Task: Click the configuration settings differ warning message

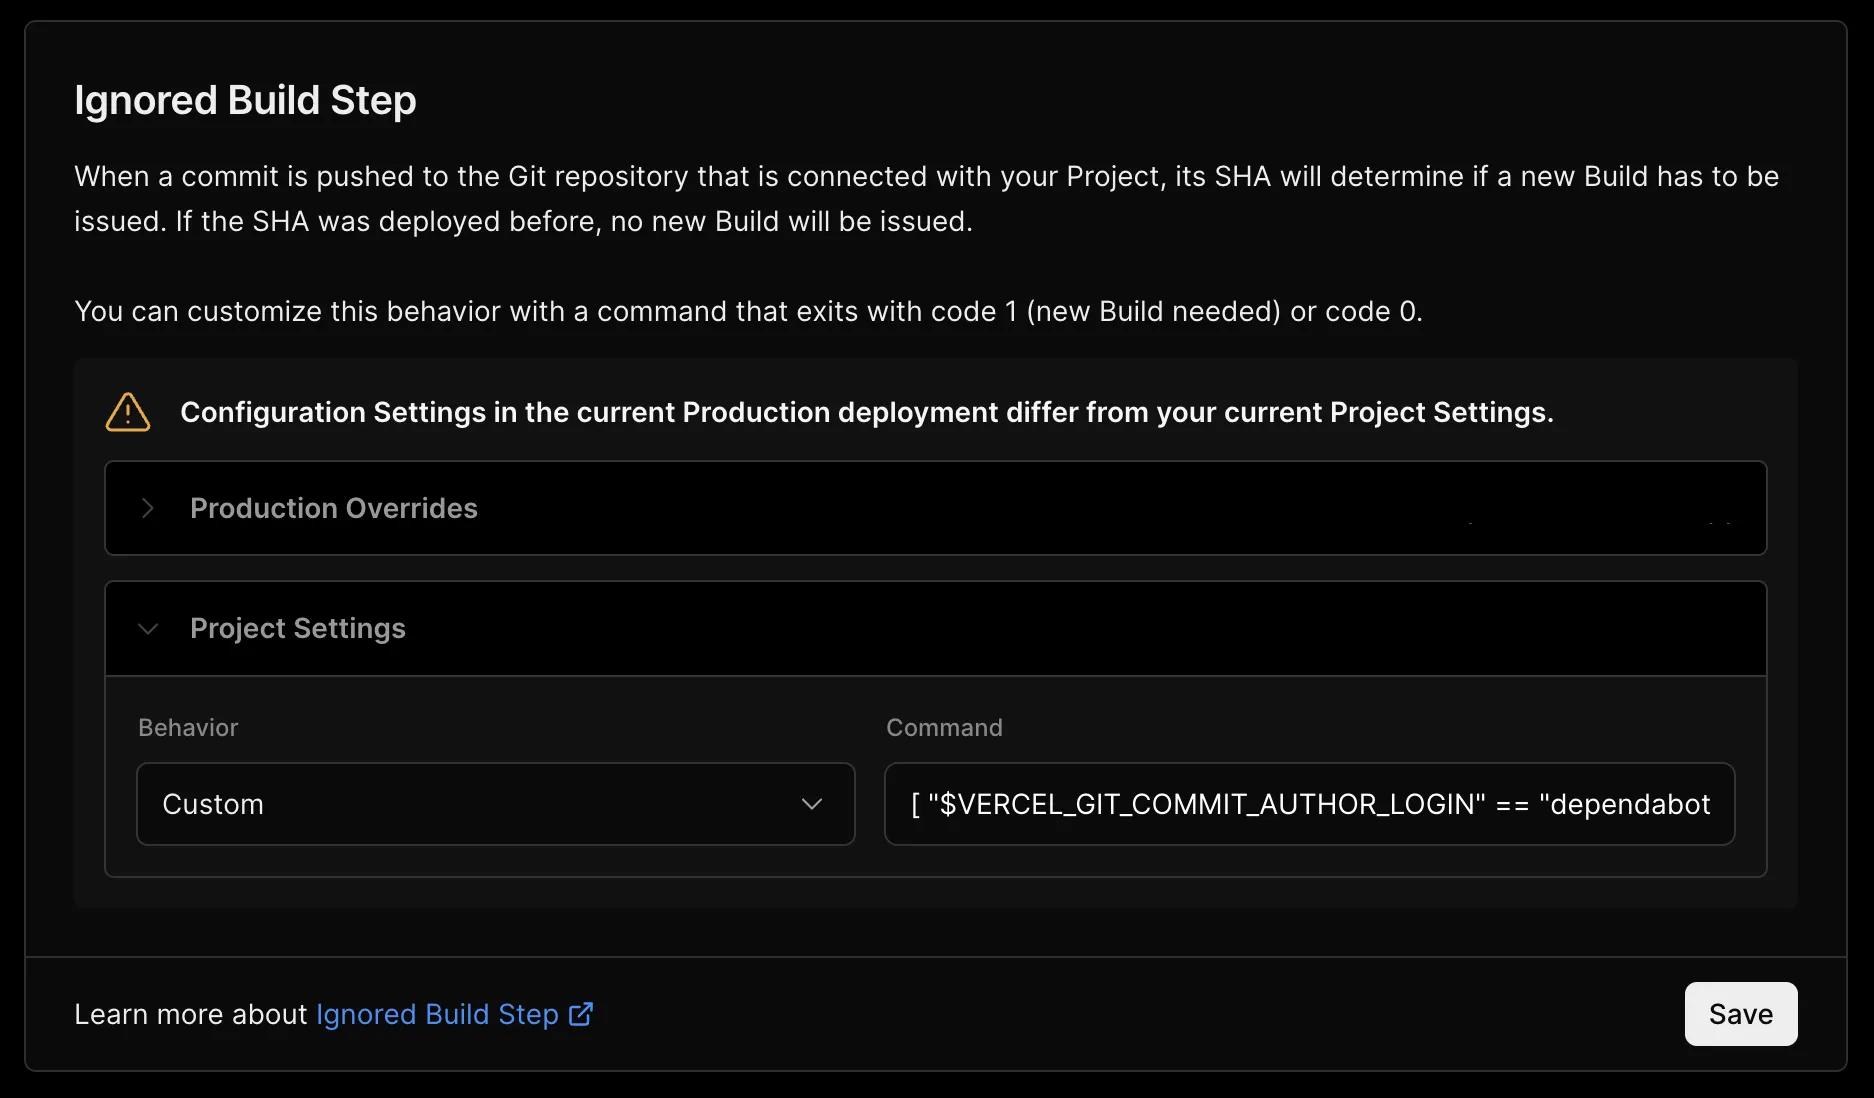Action: 866,412
